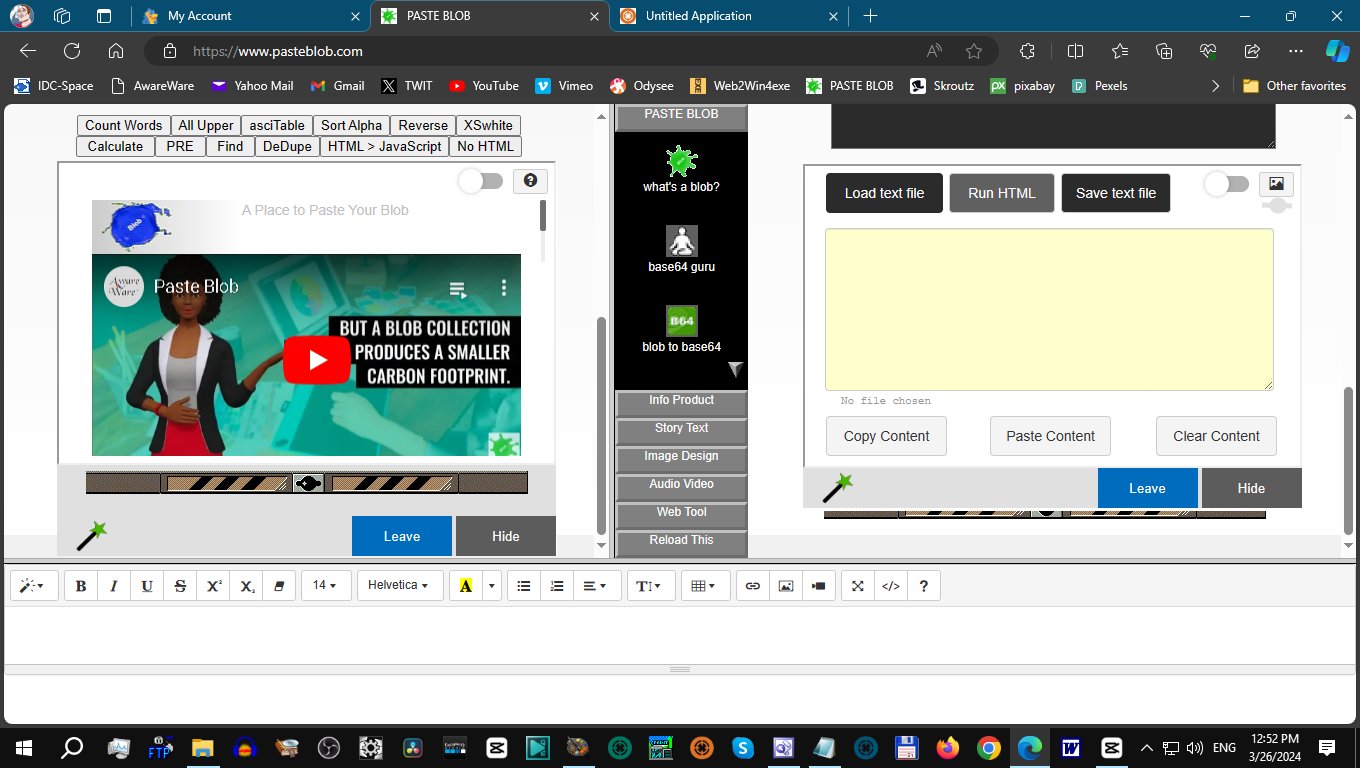Click the black help circle button above video
The width and height of the screenshot is (1360, 768).
click(530, 180)
